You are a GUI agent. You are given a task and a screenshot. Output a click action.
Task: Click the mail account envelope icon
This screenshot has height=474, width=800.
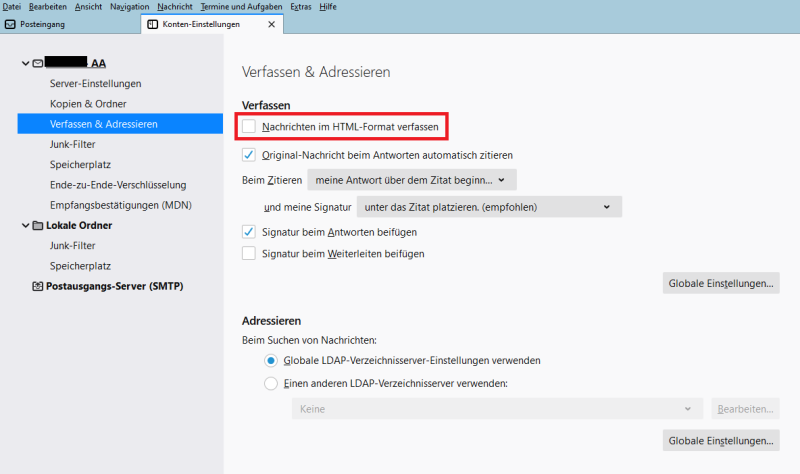[x=38, y=64]
